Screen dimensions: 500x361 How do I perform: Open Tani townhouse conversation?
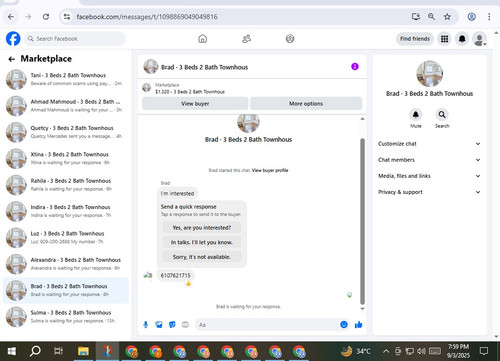66,79
